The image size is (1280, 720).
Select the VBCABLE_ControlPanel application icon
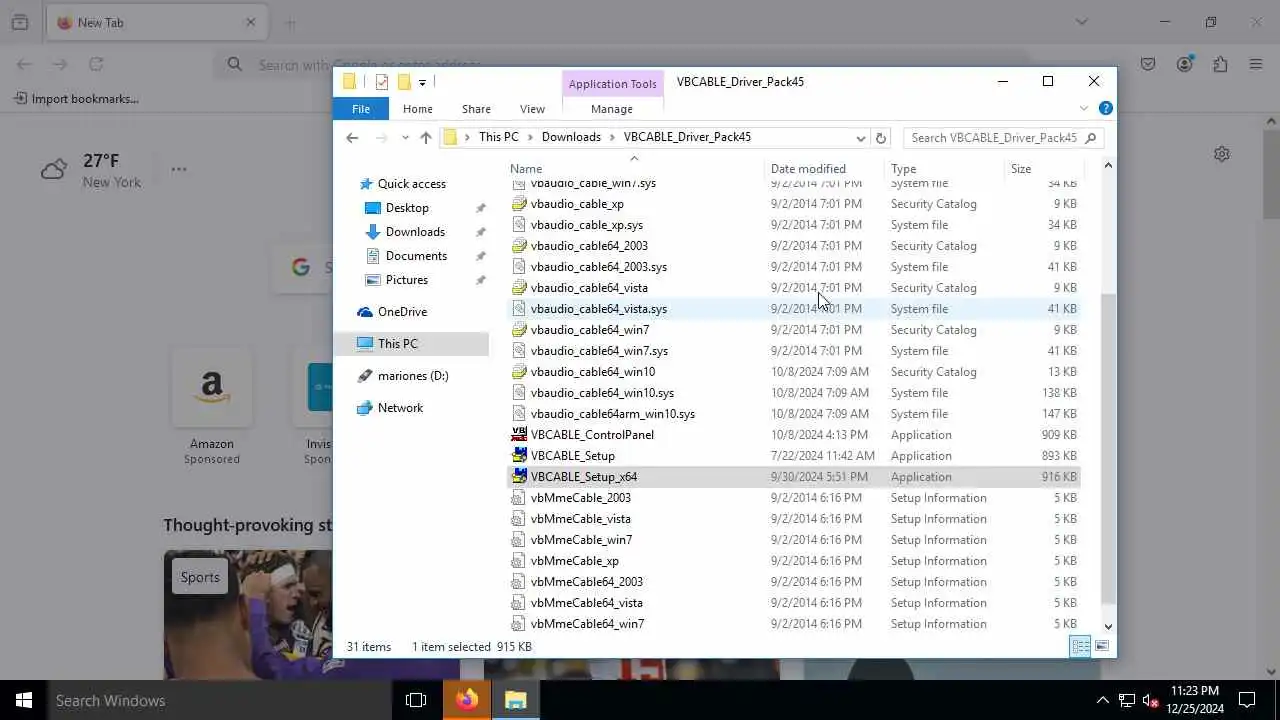(519, 435)
